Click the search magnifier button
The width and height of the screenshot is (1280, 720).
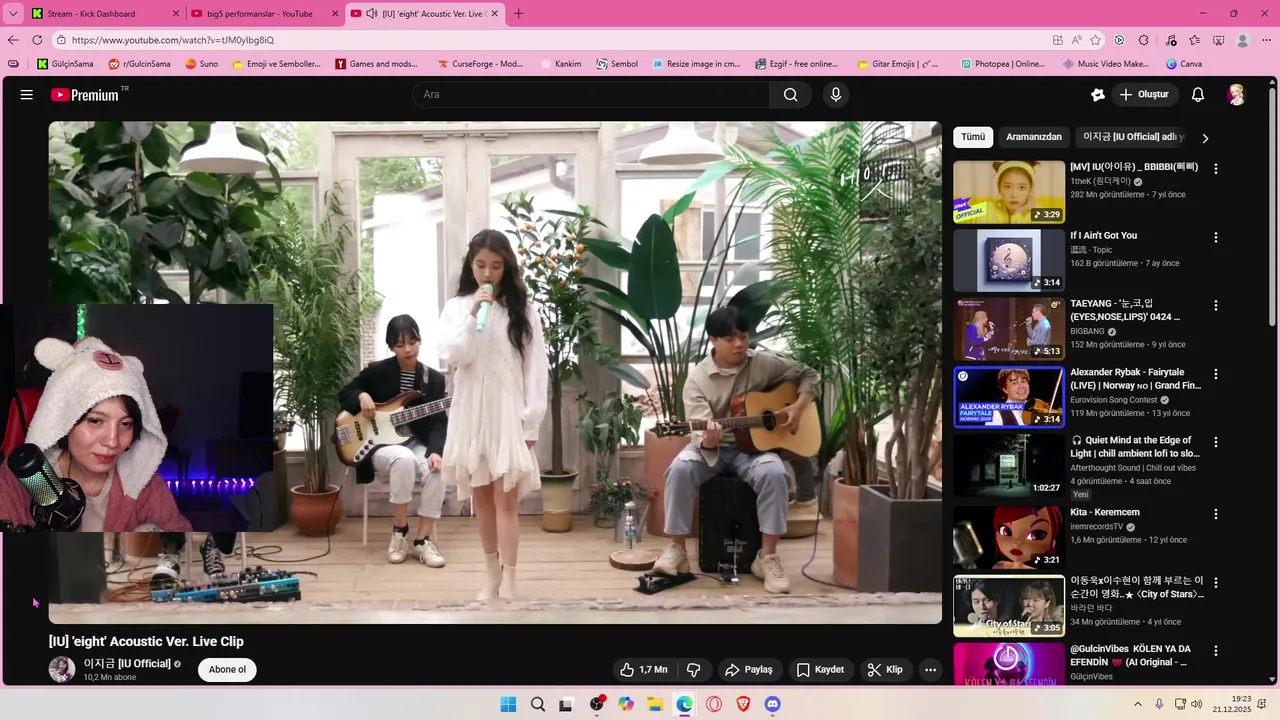point(790,95)
